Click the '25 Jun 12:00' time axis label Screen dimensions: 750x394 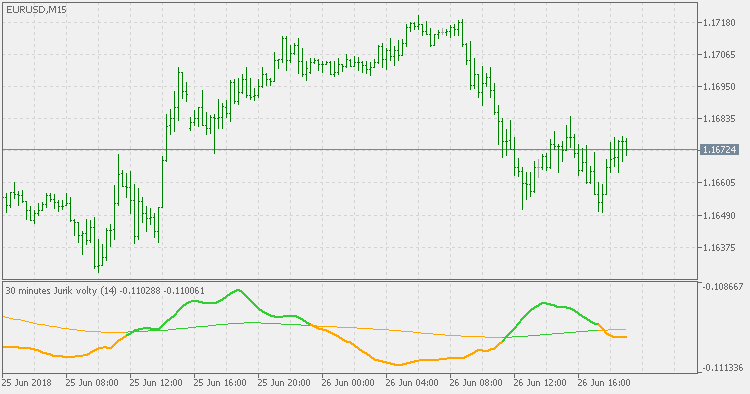pyautogui.click(x=156, y=383)
